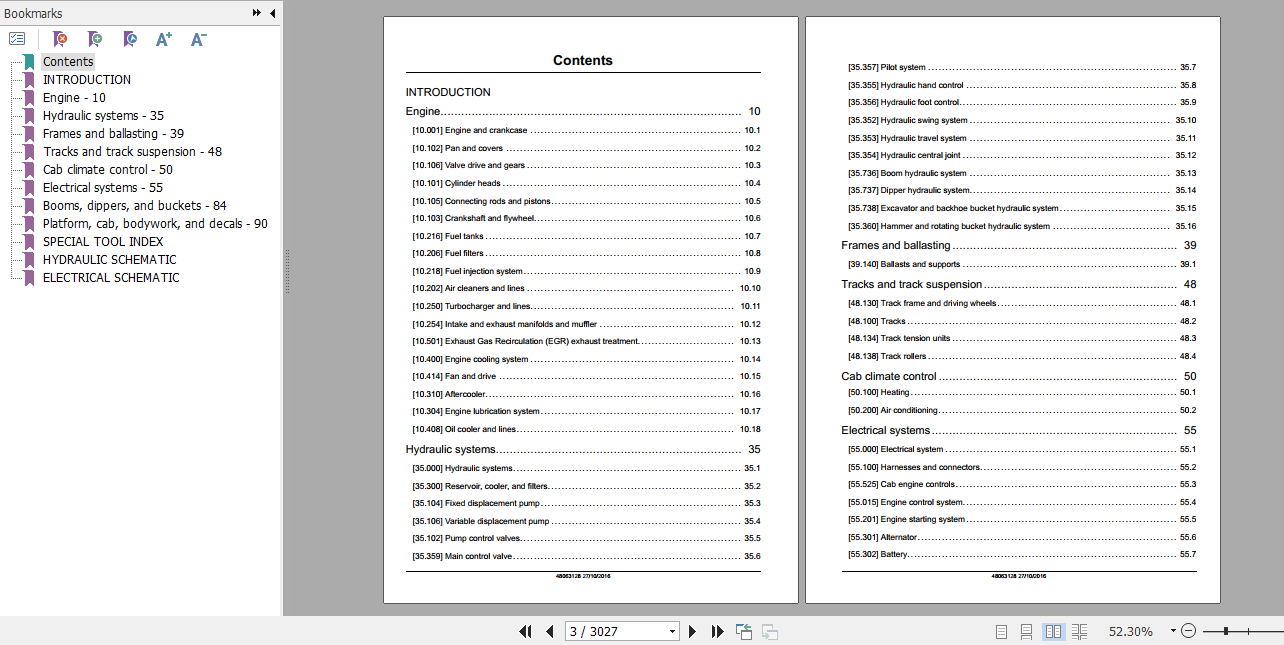Click the bookmark icon beside ELECTRICAL SCHEMATIC

[29, 278]
